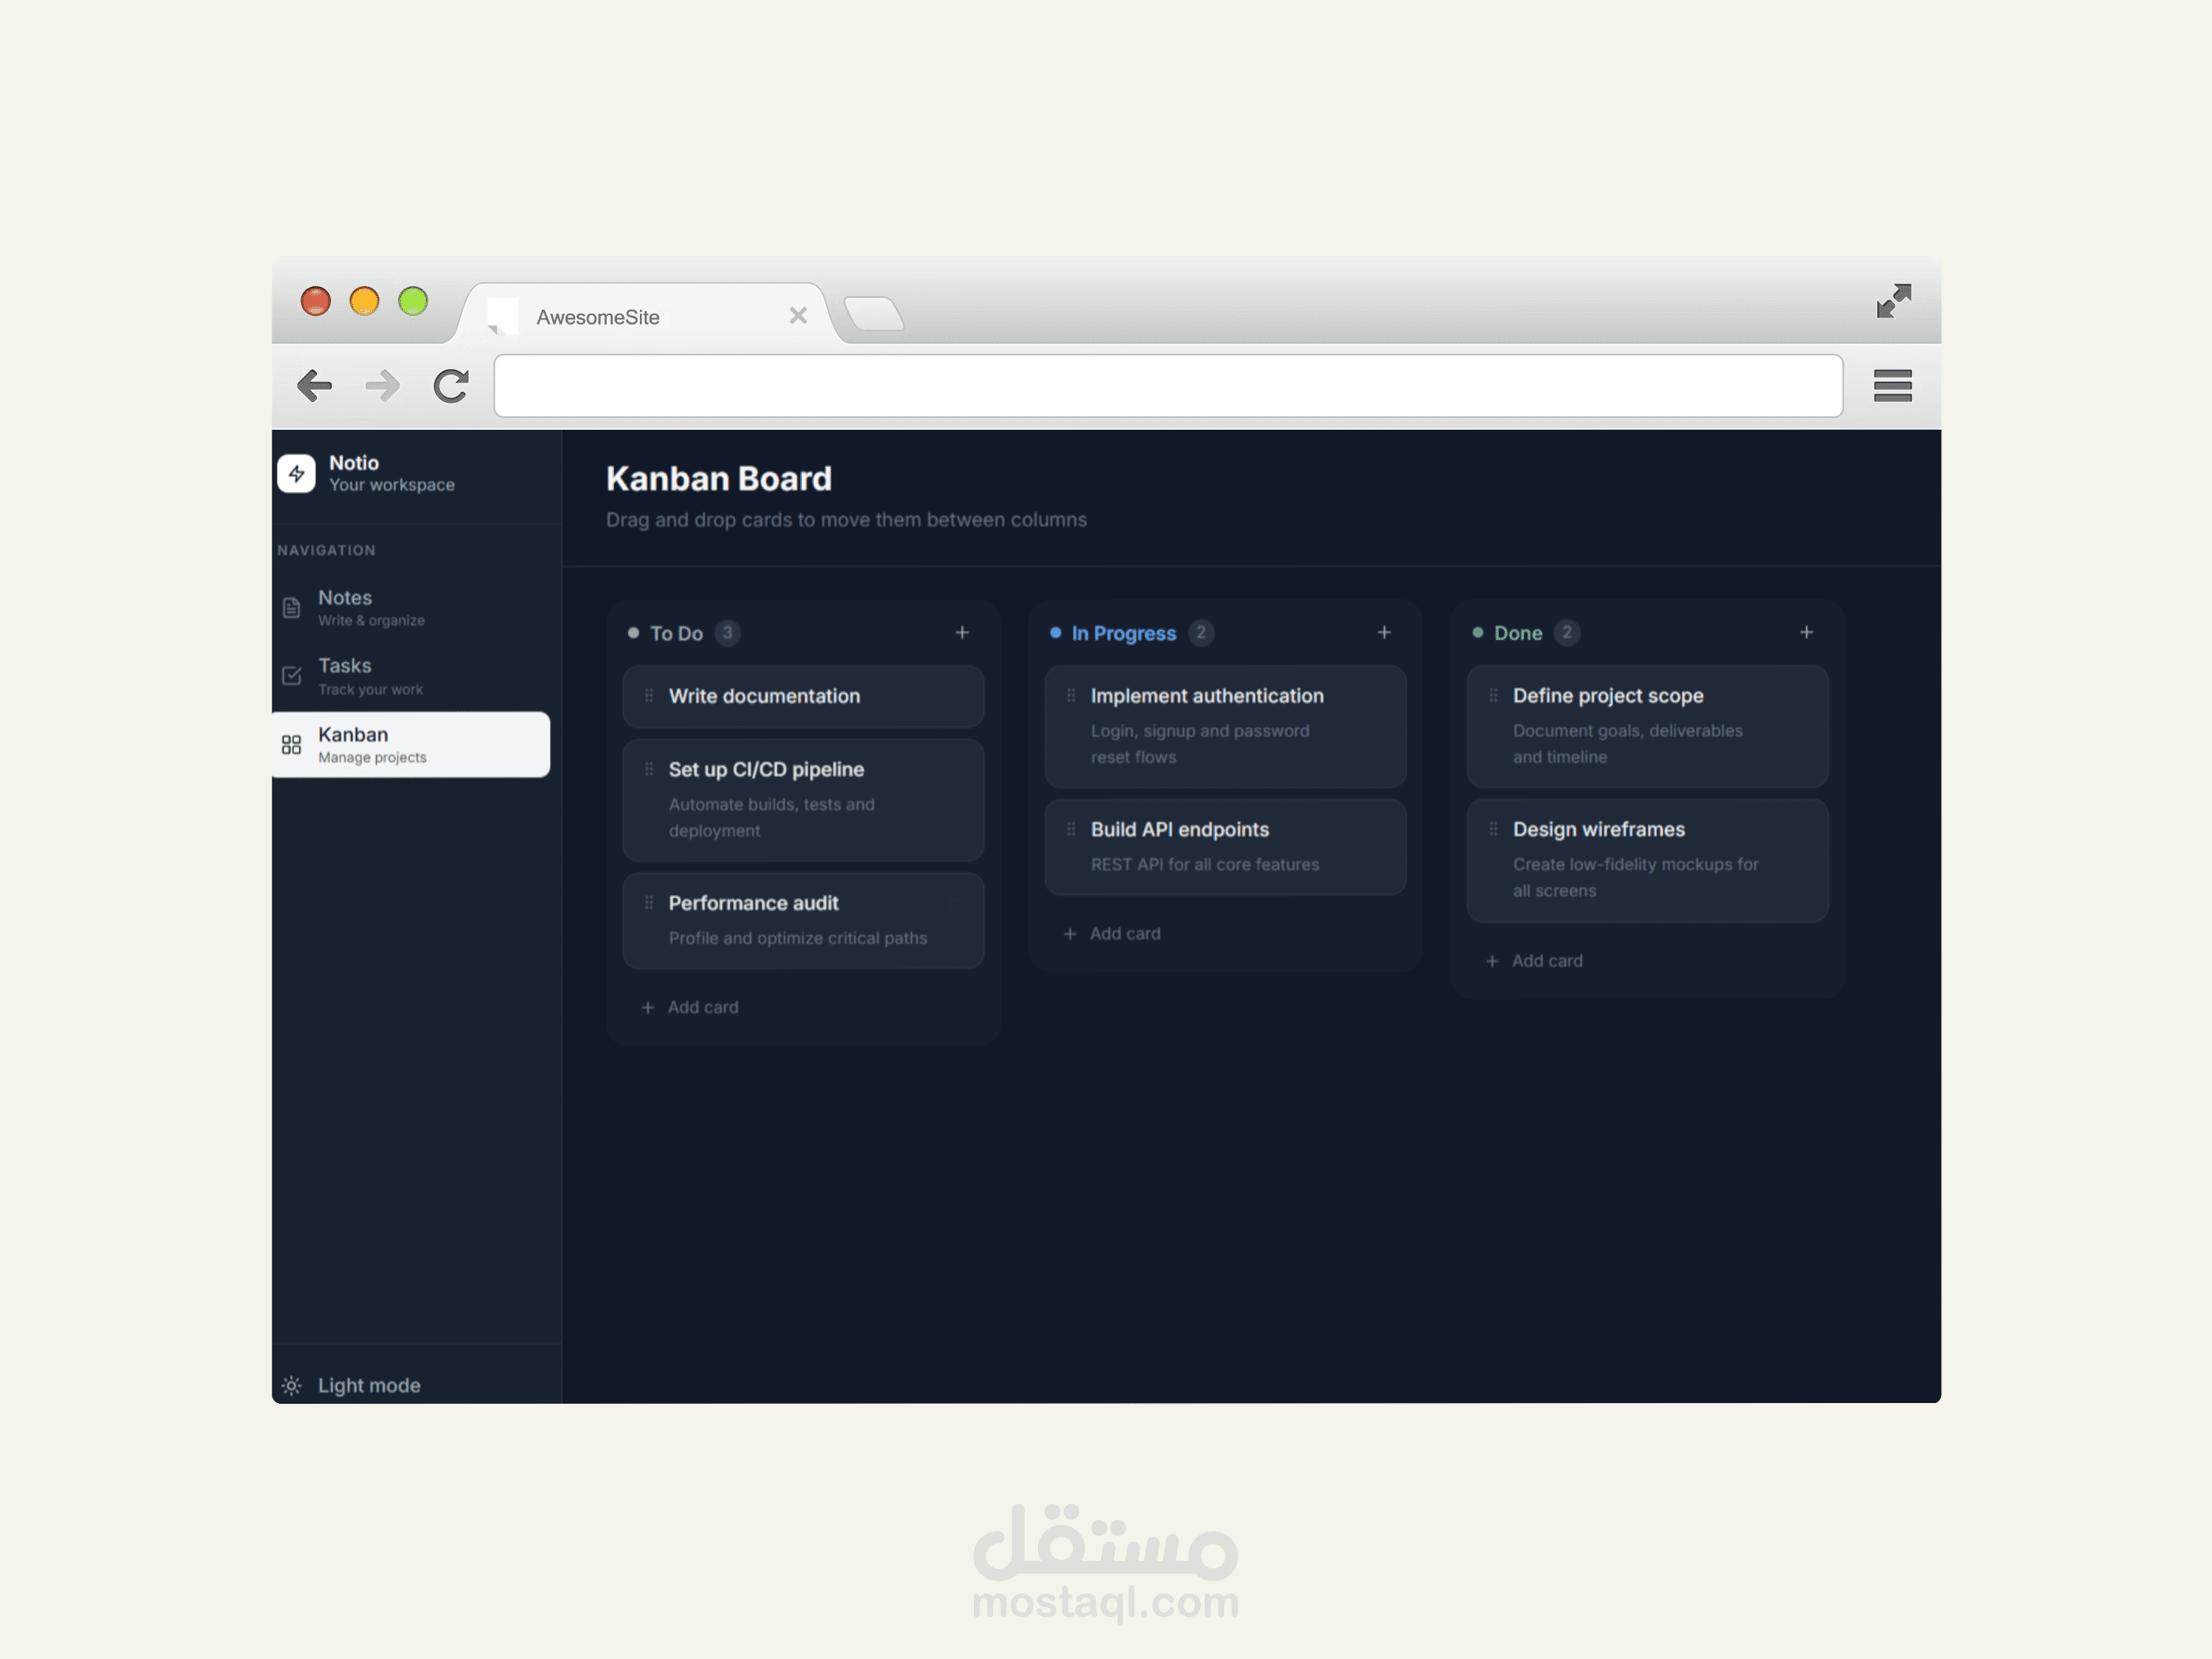Click the Done count badge 2
This screenshot has width=2212, height=1659.
(x=1567, y=633)
